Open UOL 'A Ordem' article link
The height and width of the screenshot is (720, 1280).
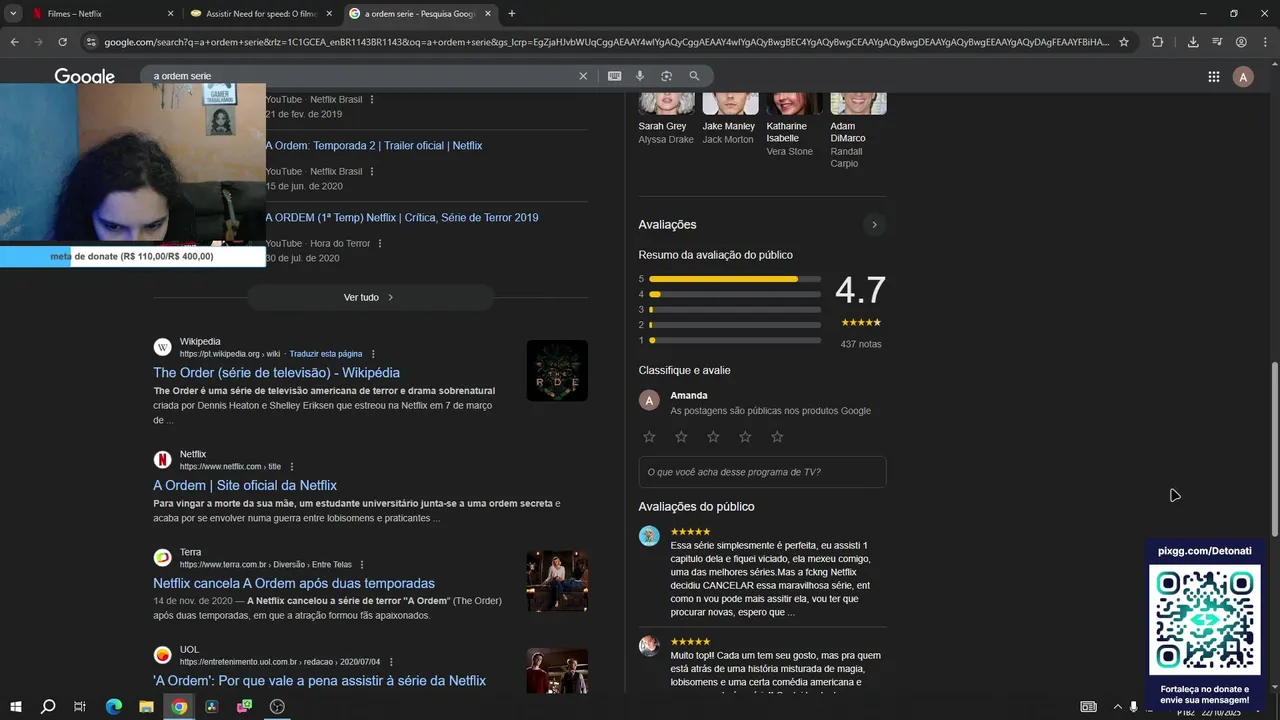tap(319, 681)
